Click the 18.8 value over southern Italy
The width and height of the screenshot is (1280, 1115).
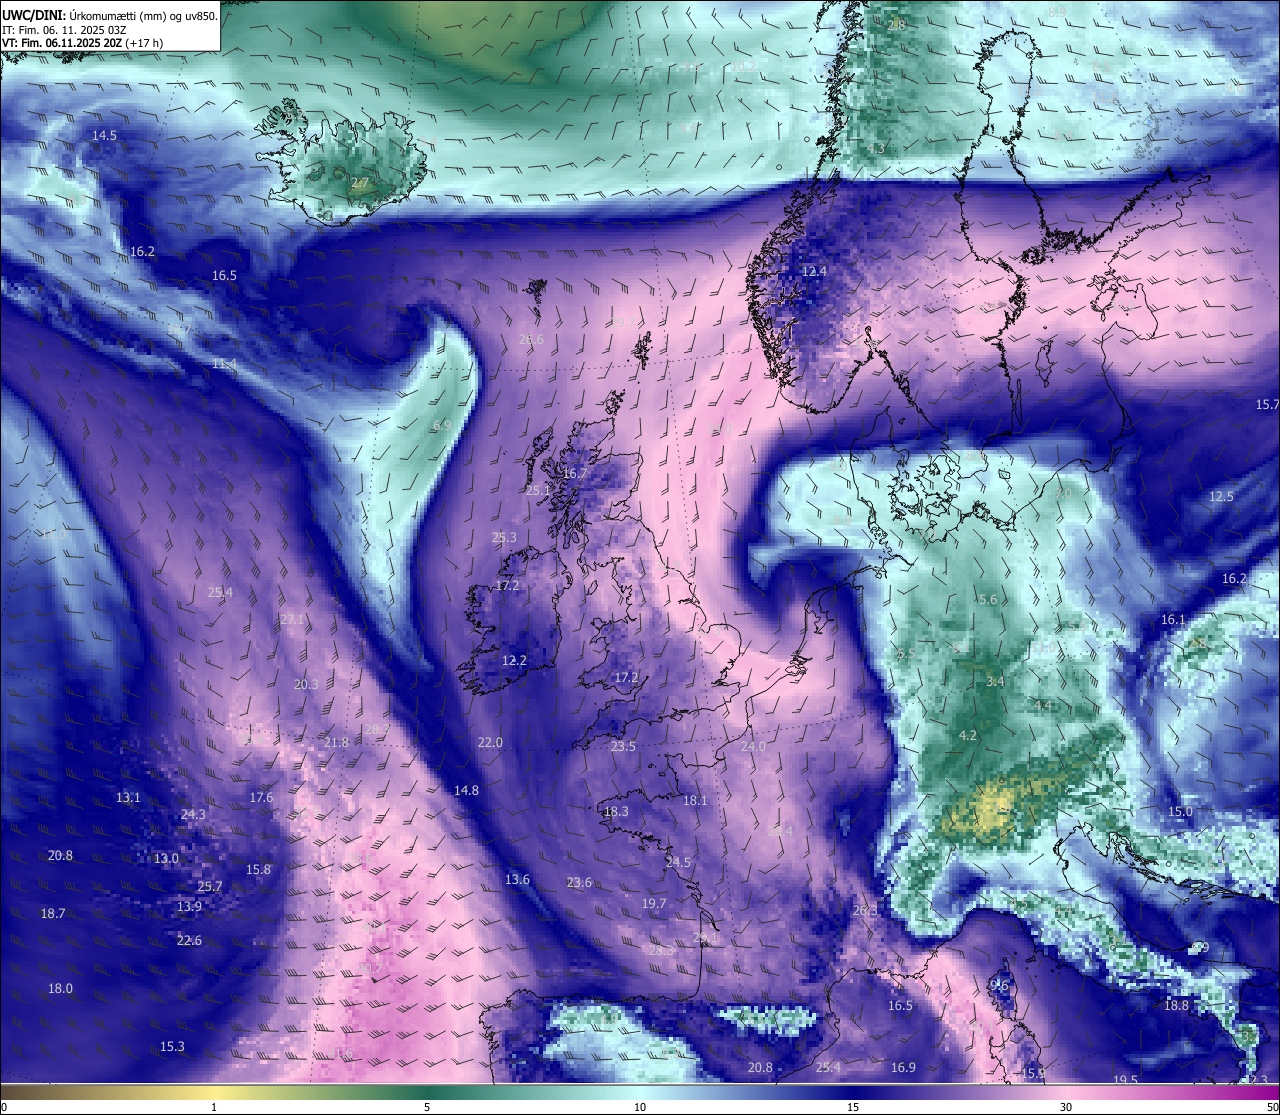(x=1176, y=1006)
